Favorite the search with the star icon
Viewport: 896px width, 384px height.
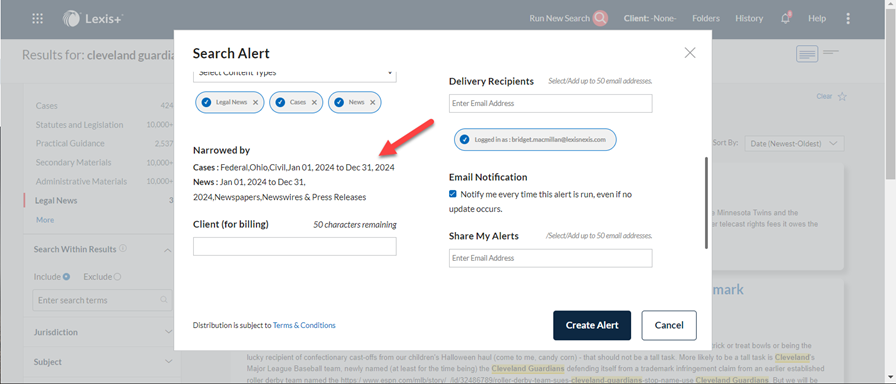tap(842, 97)
